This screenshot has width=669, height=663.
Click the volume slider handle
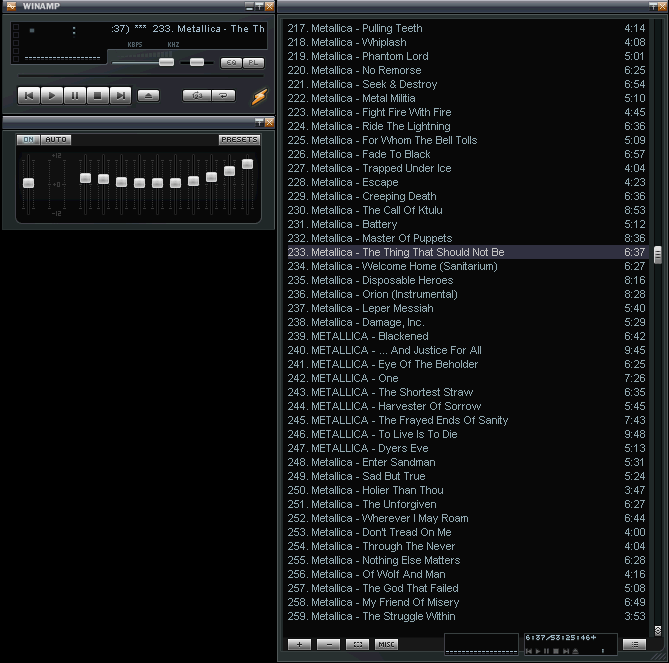(x=166, y=62)
